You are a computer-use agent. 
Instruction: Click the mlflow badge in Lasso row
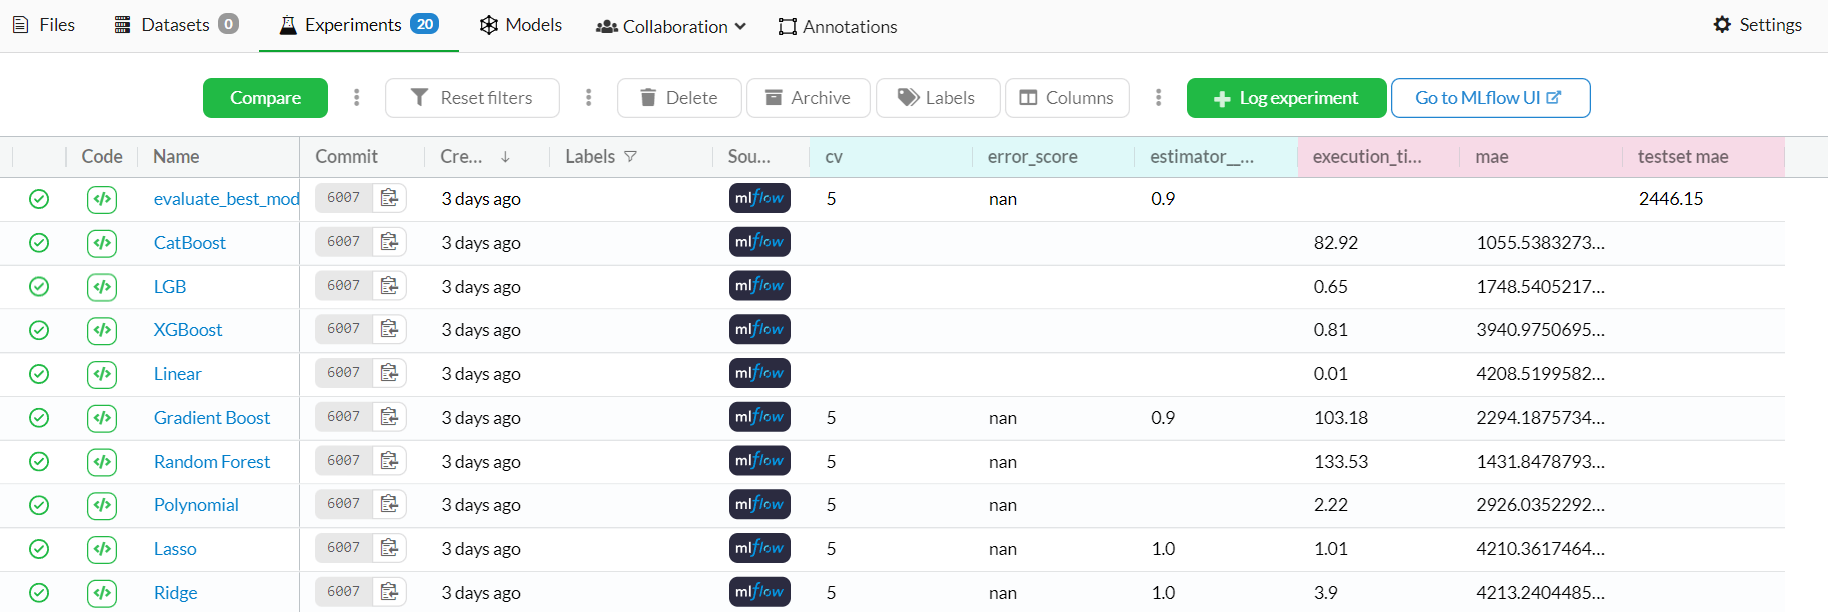coord(759,548)
